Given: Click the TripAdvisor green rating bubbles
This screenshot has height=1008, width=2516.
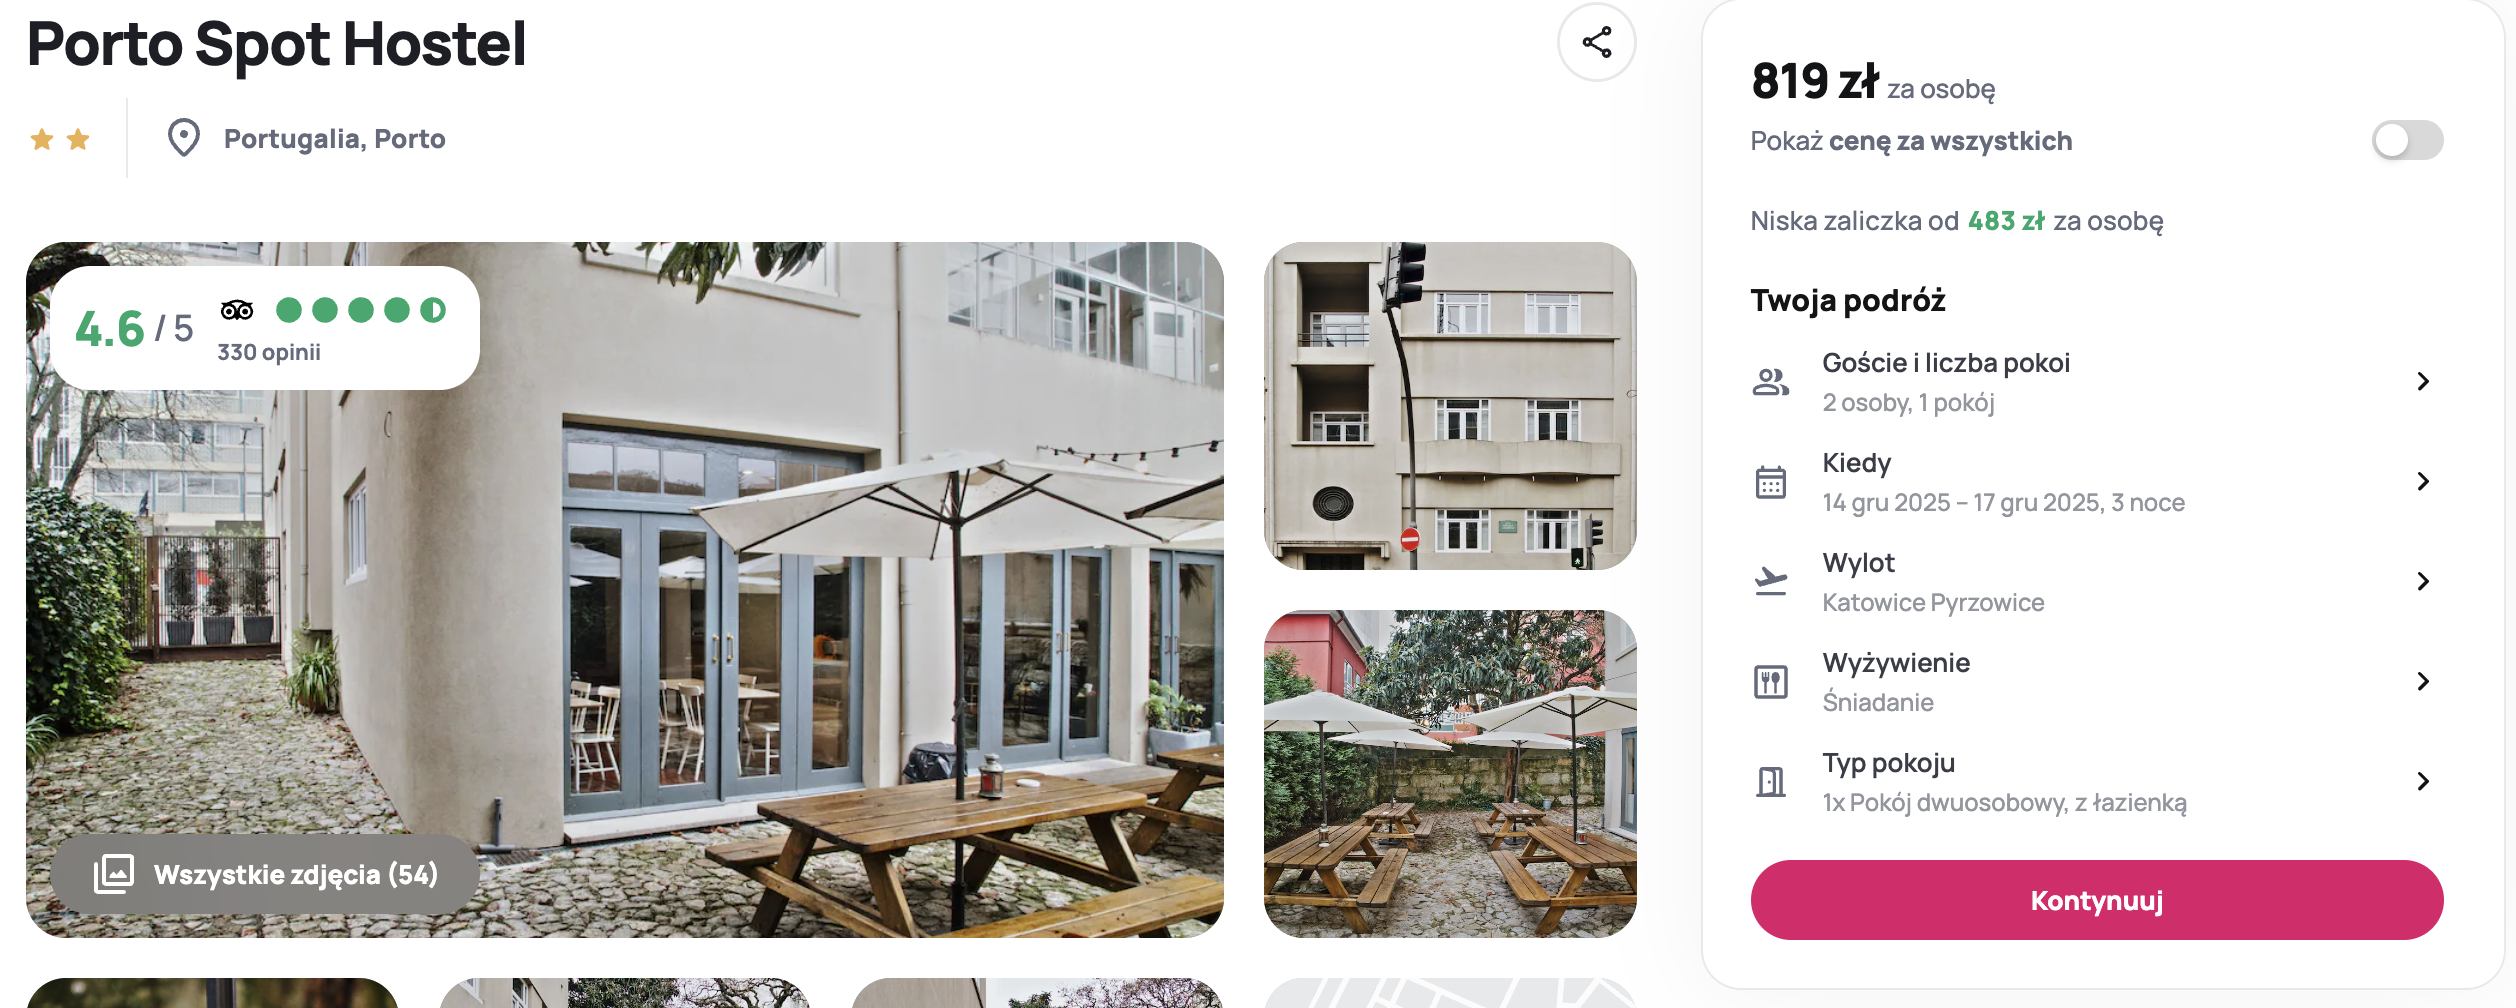Looking at the screenshot, I should click(361, 310).
